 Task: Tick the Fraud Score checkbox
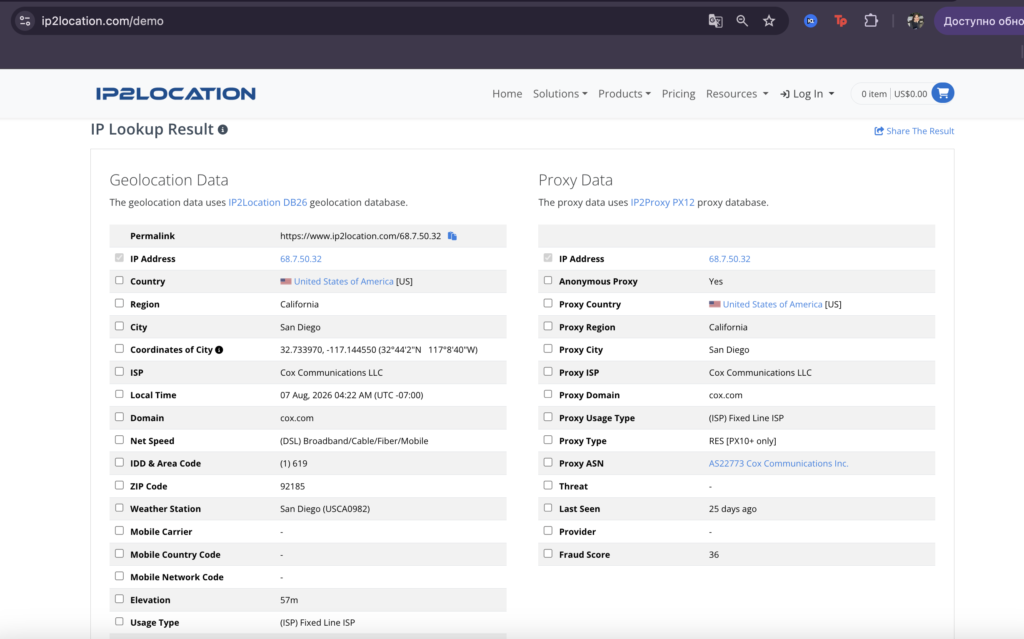point(548,553)
